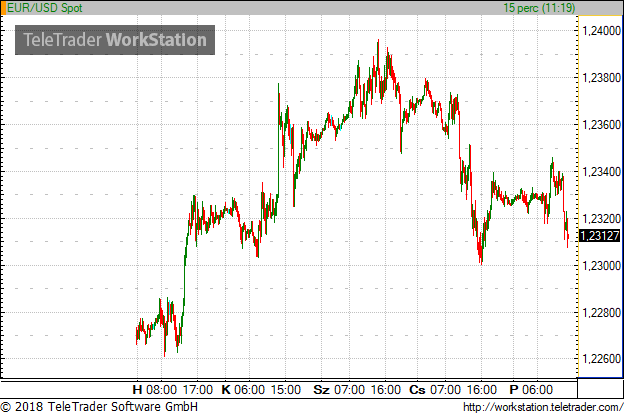624x416 pixels.
Task: Click the 1,24000 price axis label
Action: point(601,31)
